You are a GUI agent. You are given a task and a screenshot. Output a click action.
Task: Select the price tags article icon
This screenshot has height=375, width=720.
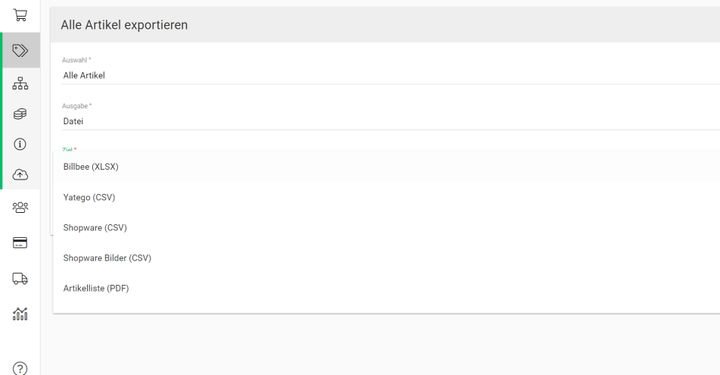coord(20,50)
